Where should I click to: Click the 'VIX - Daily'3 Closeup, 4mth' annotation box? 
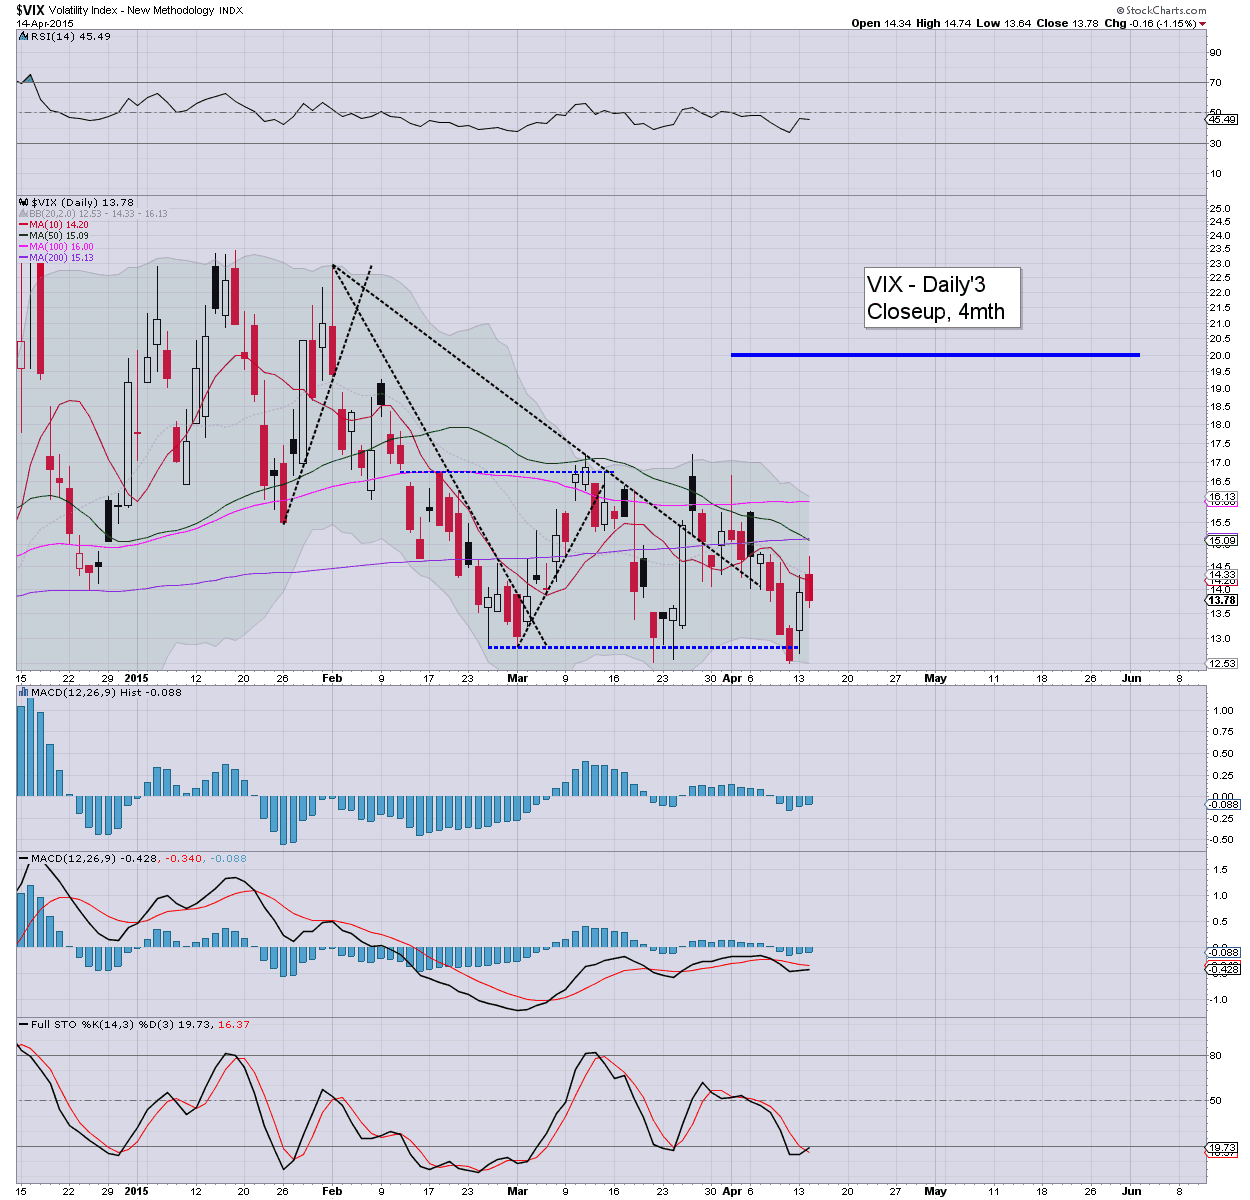[x=942, y=297]
